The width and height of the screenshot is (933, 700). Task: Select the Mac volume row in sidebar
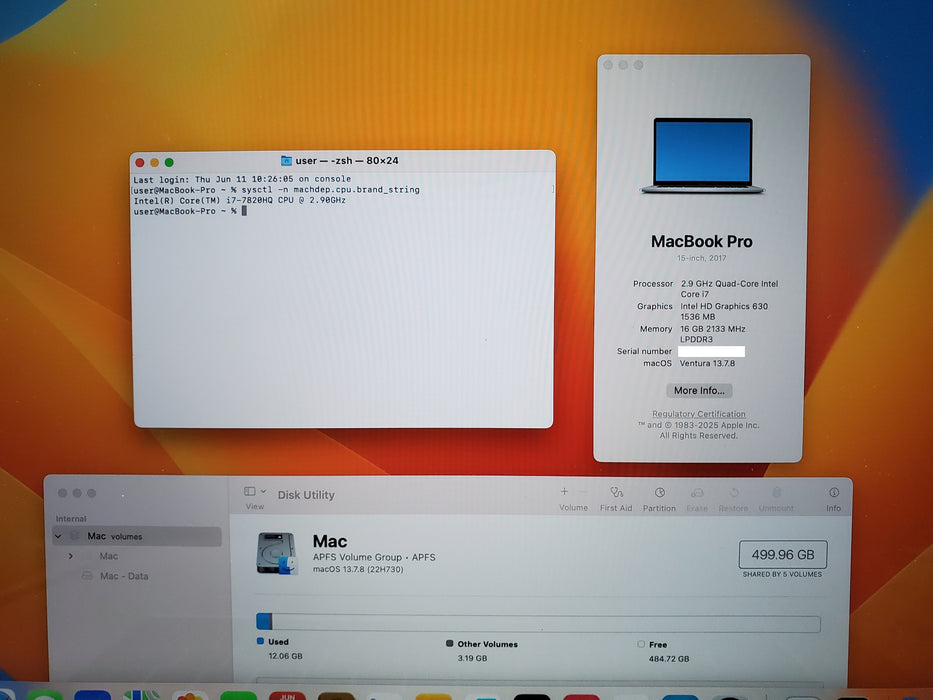click(137, 556)
